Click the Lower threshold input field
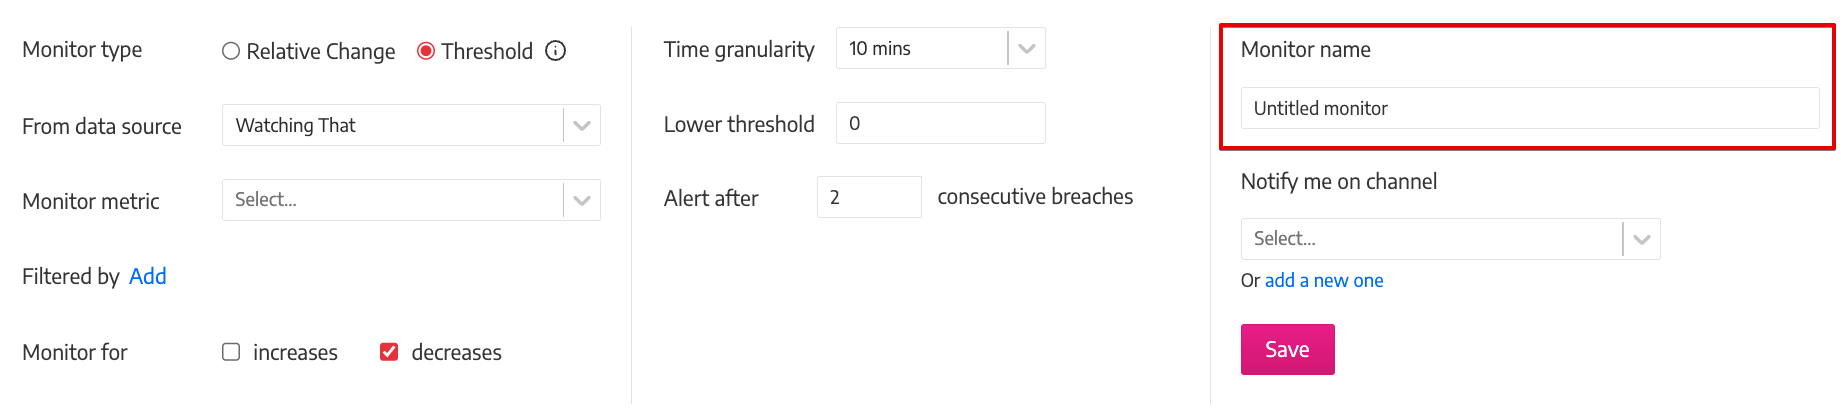 (x=940, y=123)
